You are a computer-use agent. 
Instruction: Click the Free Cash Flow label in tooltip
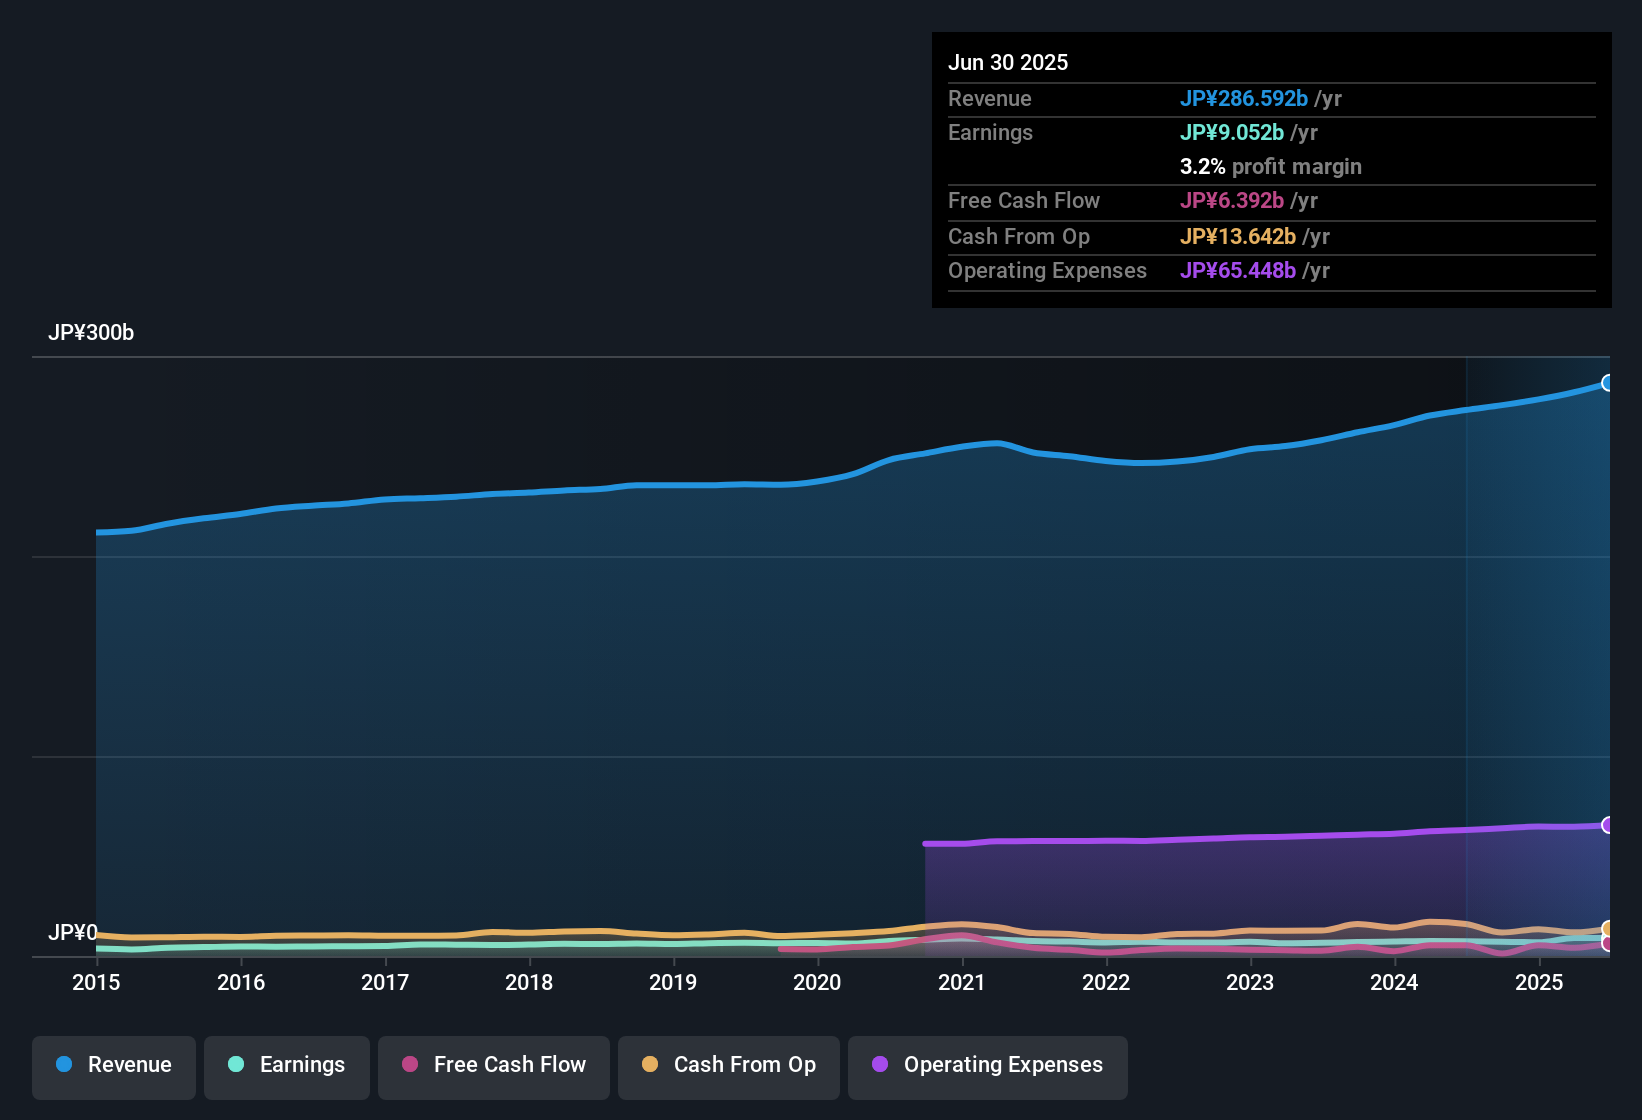[1024, 201]
